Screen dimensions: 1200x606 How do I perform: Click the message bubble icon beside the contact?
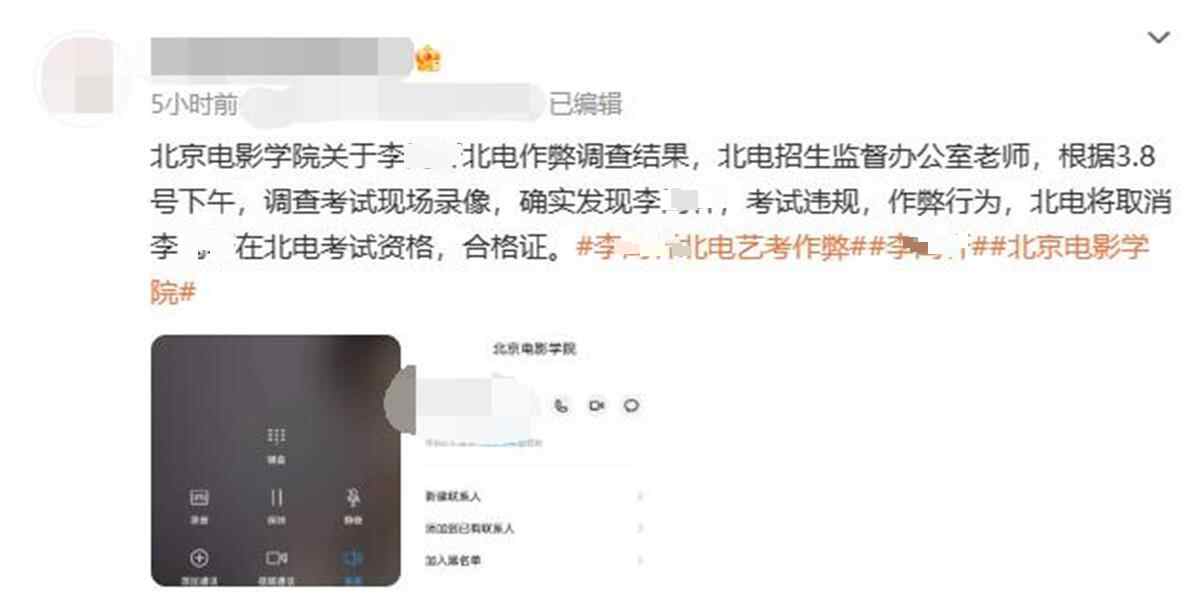pos(632,405)
